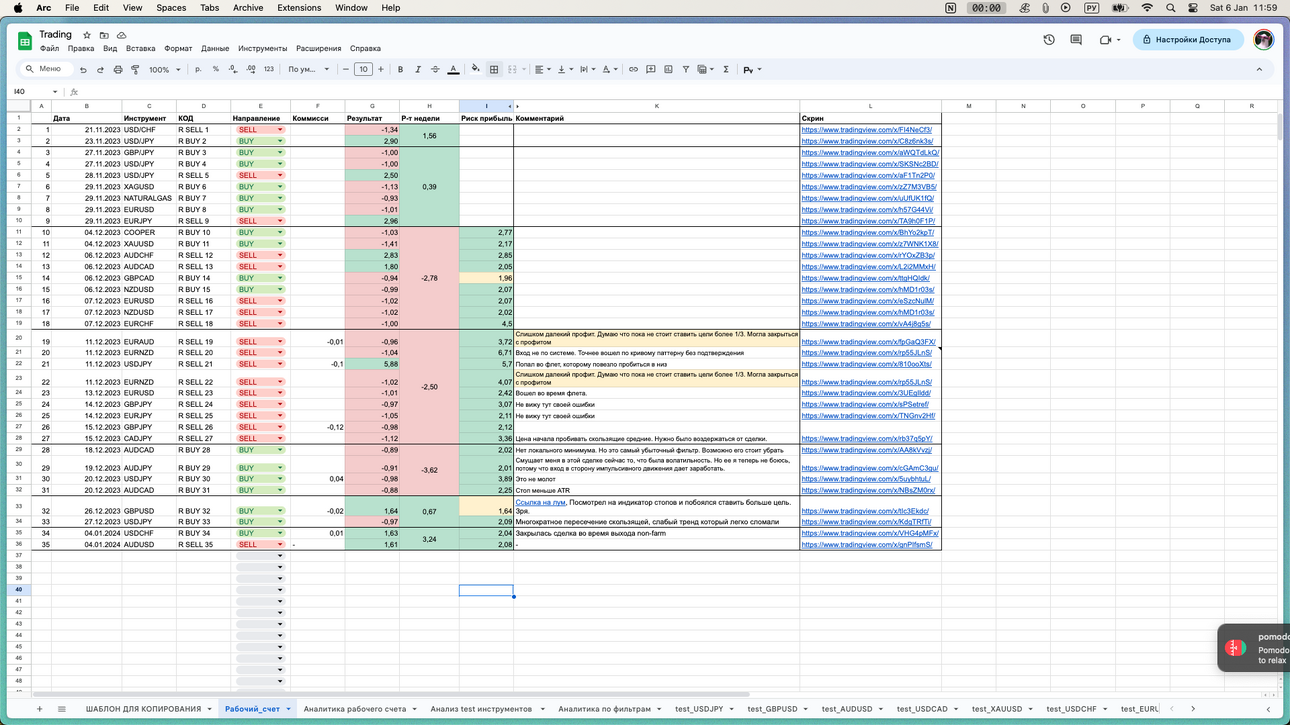The image size is (1290, 725).
Task: Add a new sheet with plus
Action: point(40,709)
